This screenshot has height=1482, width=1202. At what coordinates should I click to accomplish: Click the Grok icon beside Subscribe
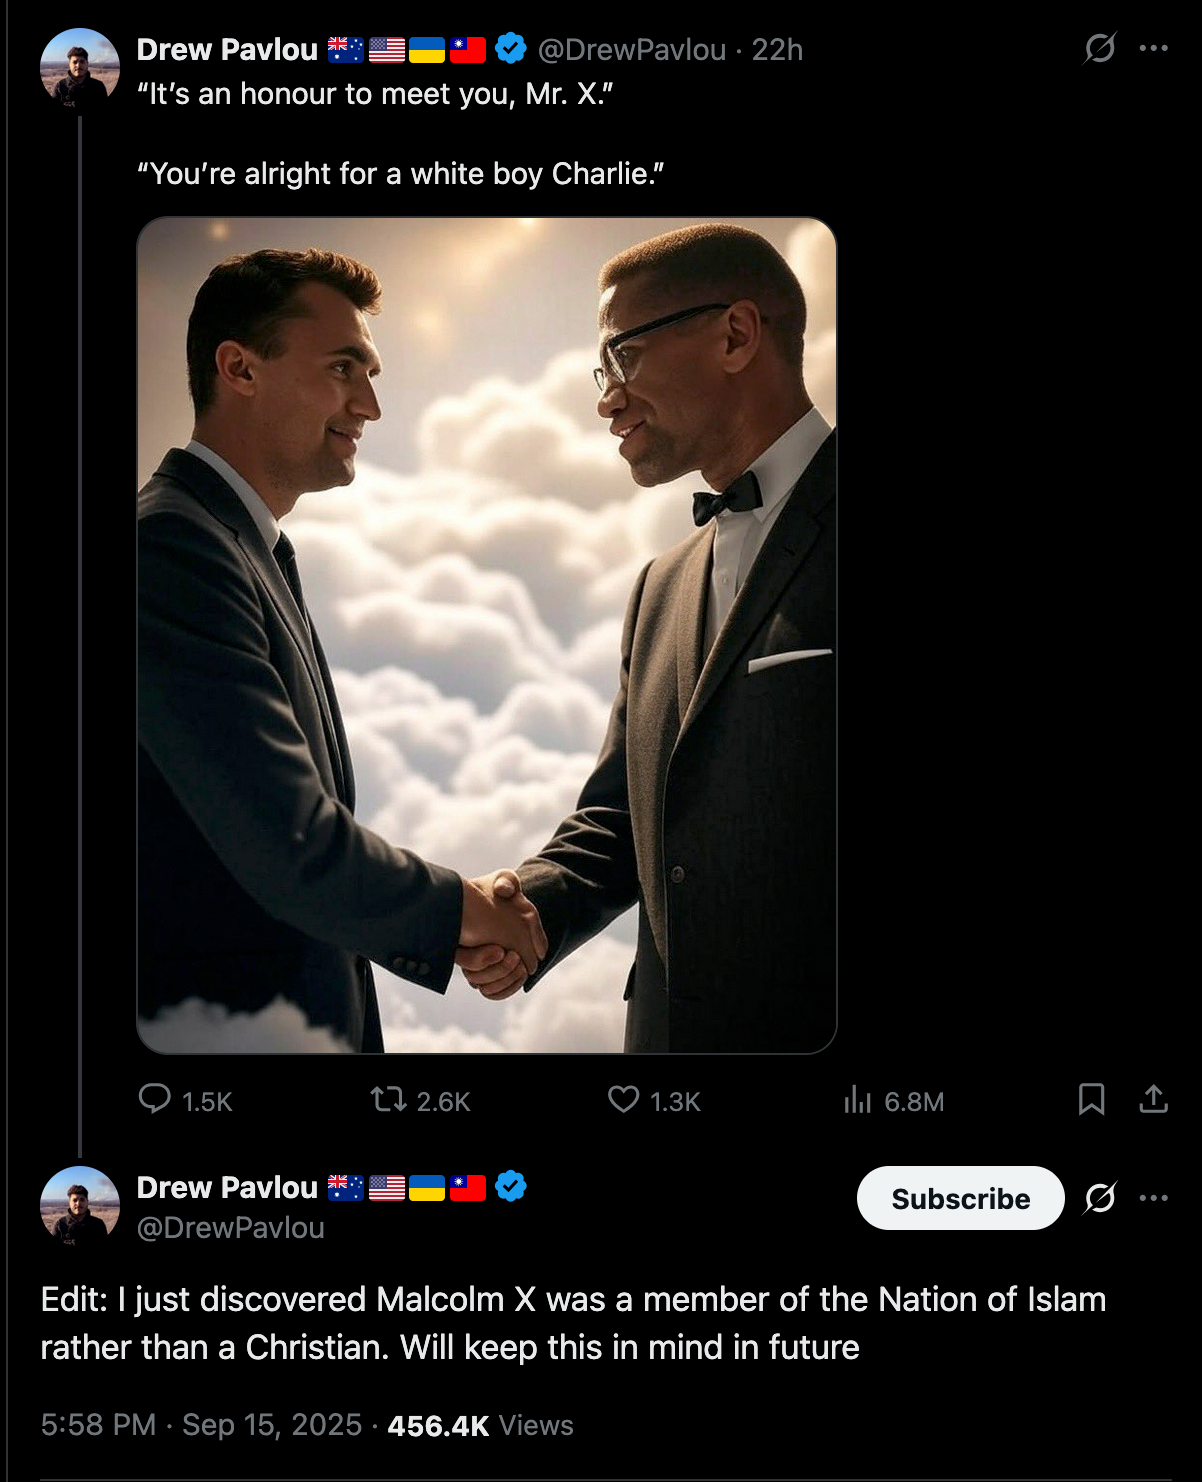coord(1100,1197)
